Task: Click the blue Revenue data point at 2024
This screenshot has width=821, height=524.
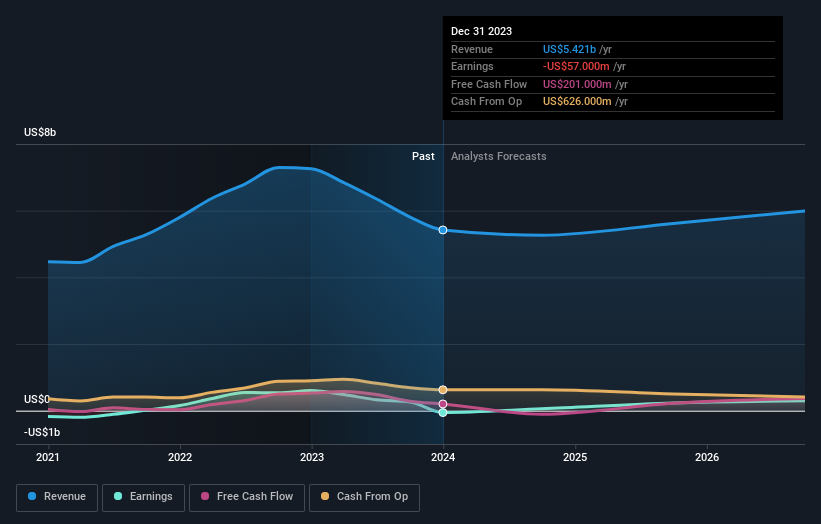Action: click(443, 230)
